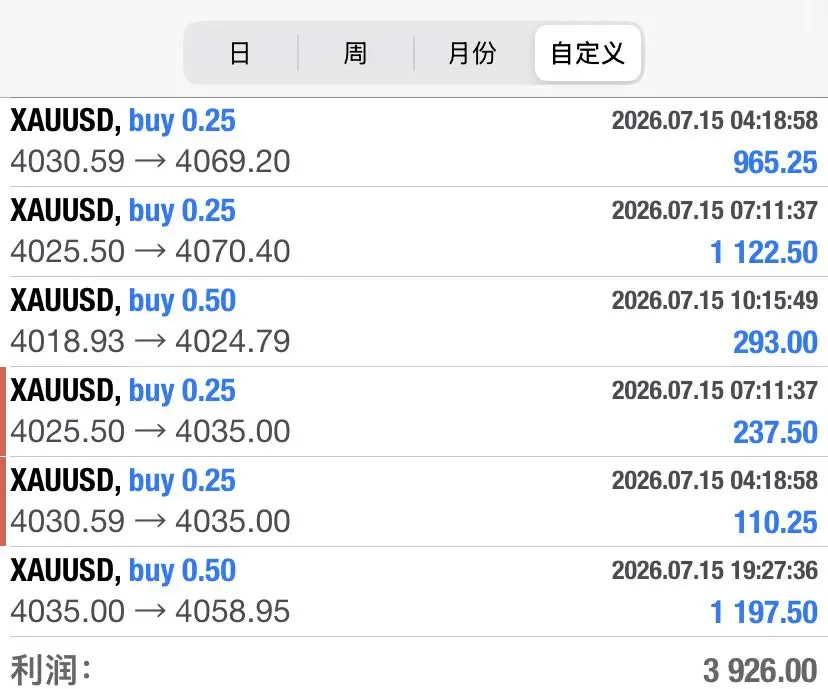Click the 利润 profit total label
The image size is (828, 689).
(51, 670)
